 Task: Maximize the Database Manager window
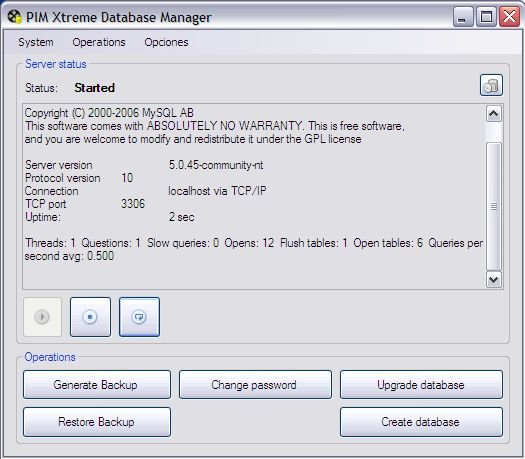coord(486,16)
